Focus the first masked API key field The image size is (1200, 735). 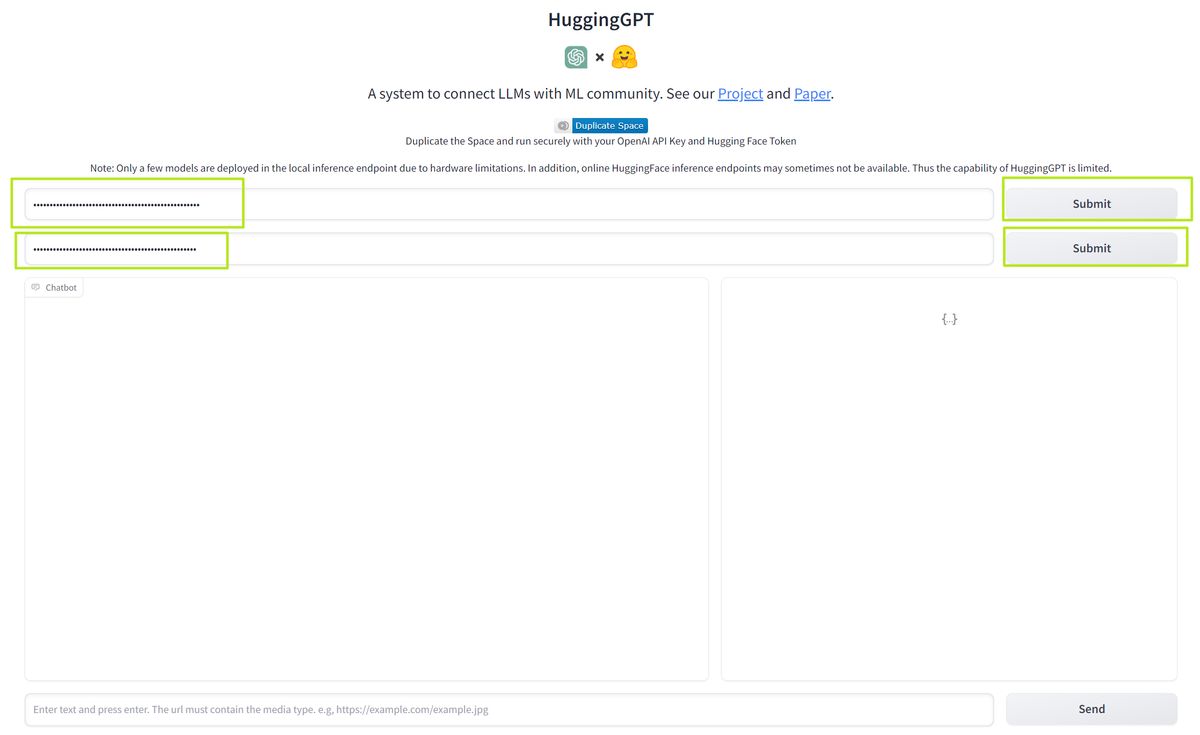[x=509, y=204]
